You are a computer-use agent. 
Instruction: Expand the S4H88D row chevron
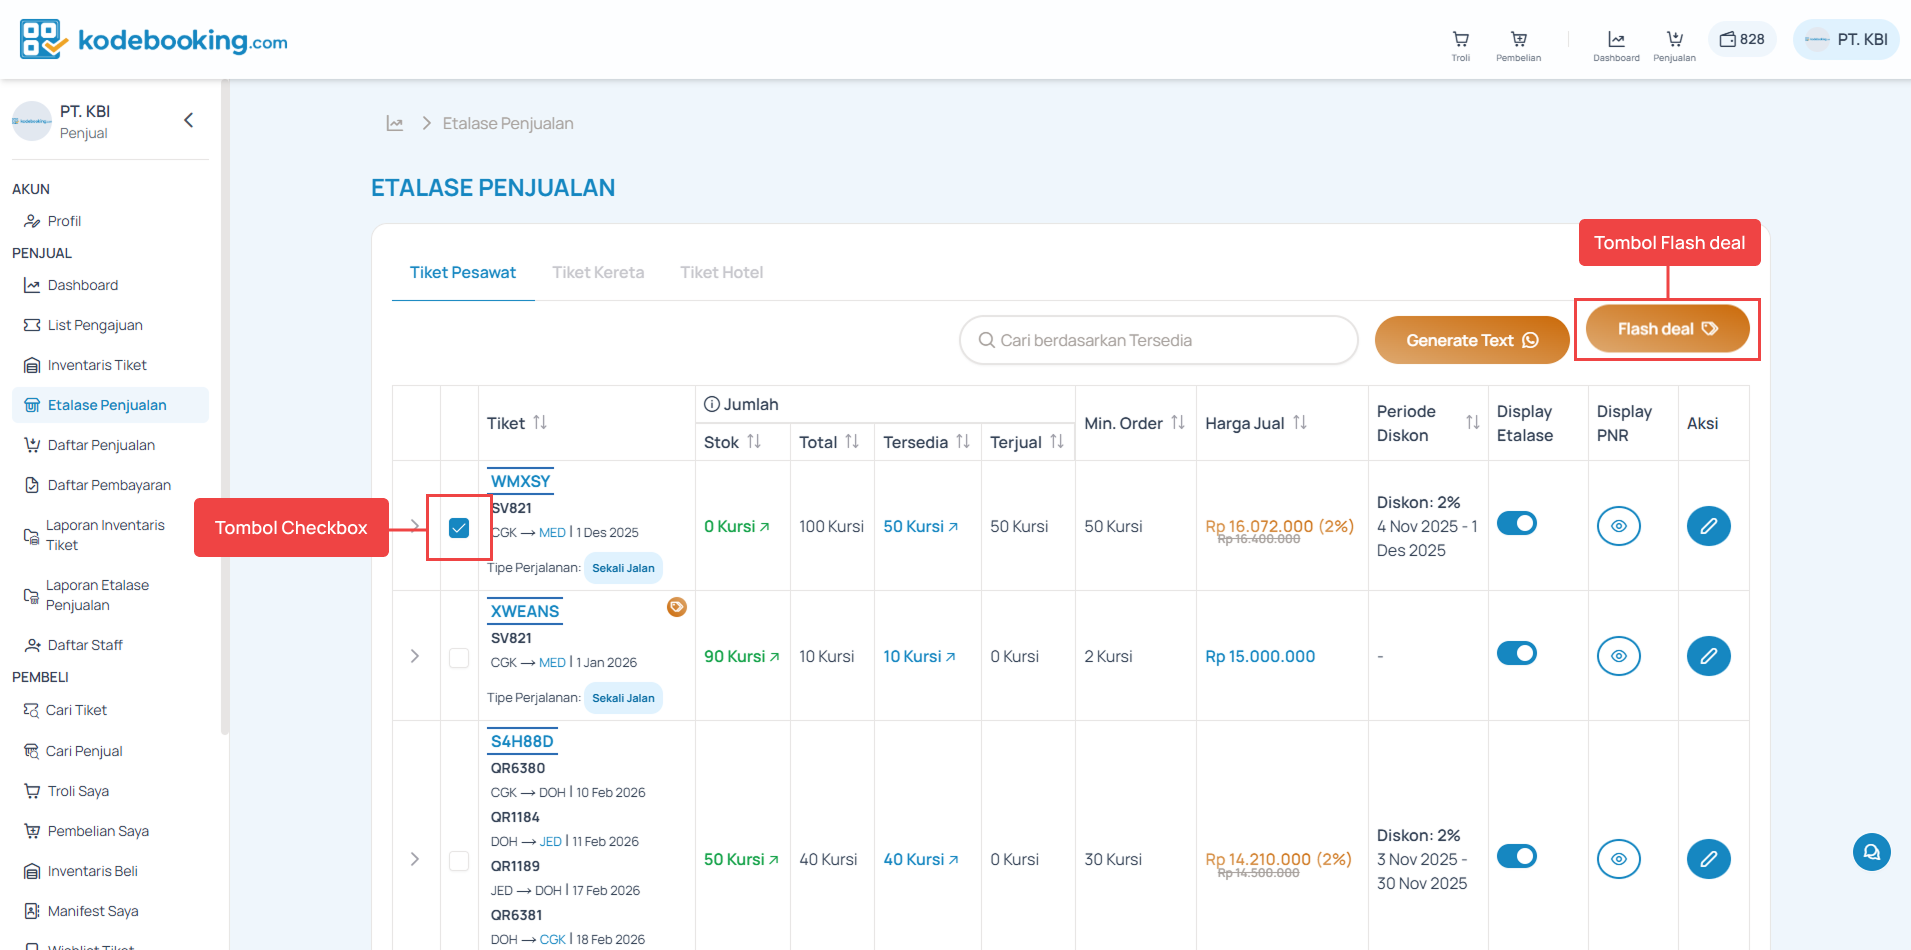415,859
